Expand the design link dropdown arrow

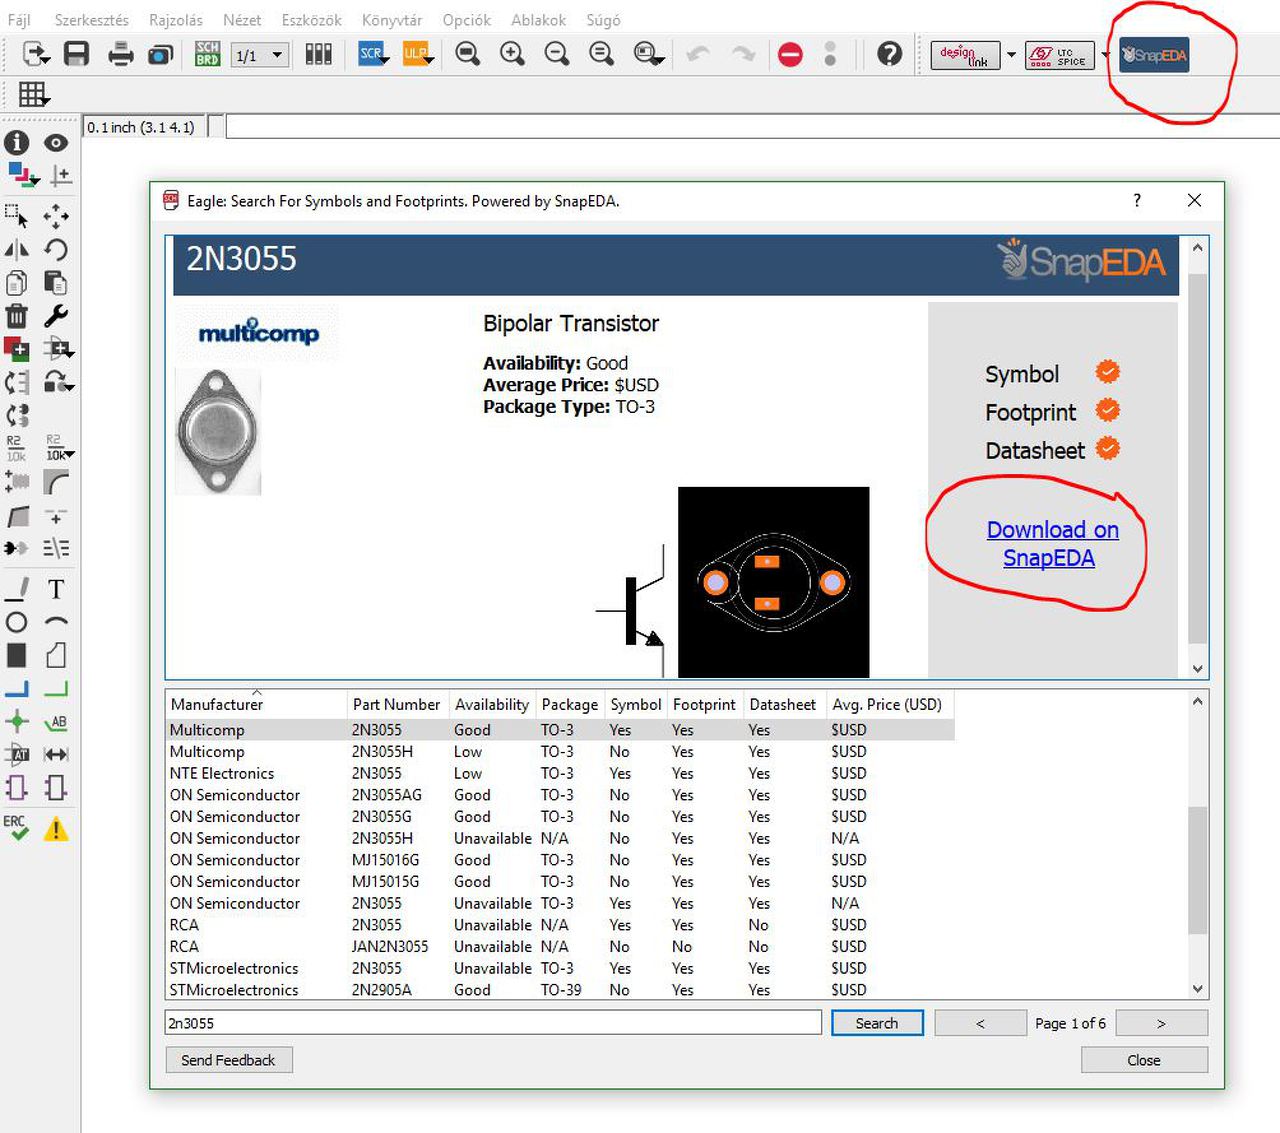[1011, 55]
